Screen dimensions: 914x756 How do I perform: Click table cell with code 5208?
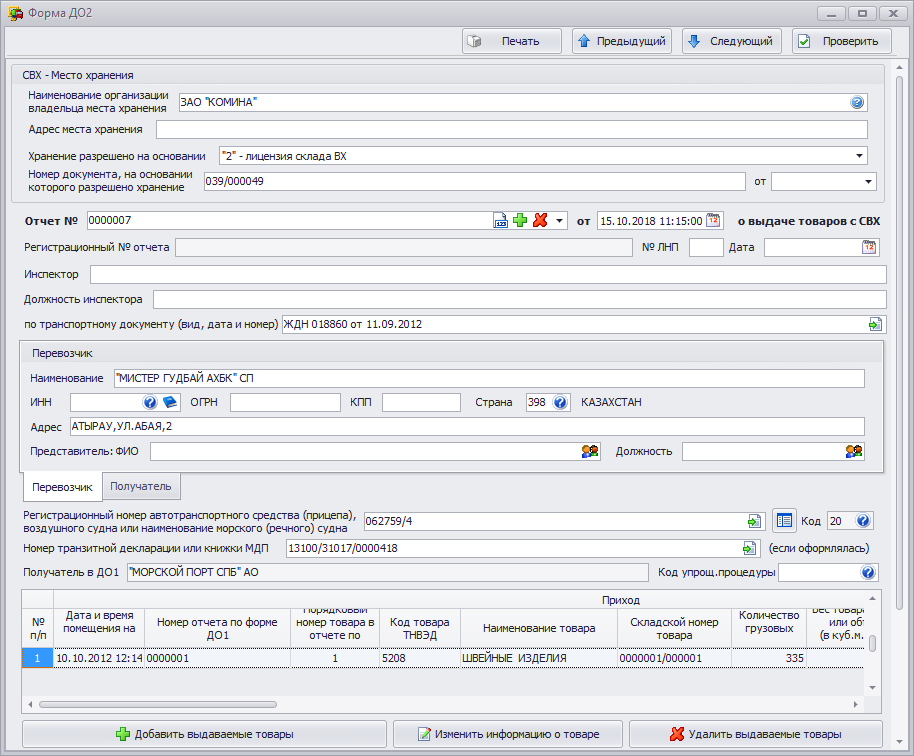(x=420, y=658)
